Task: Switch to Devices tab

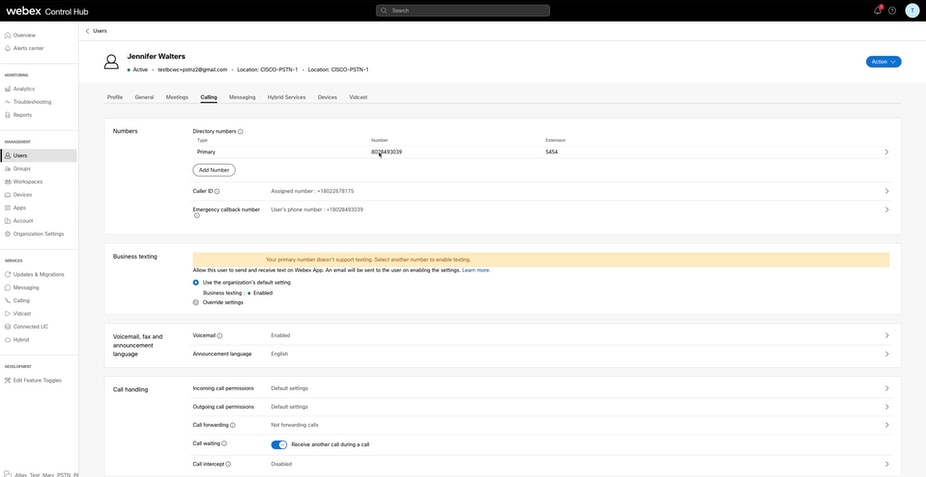Action: tap(327, 97)
